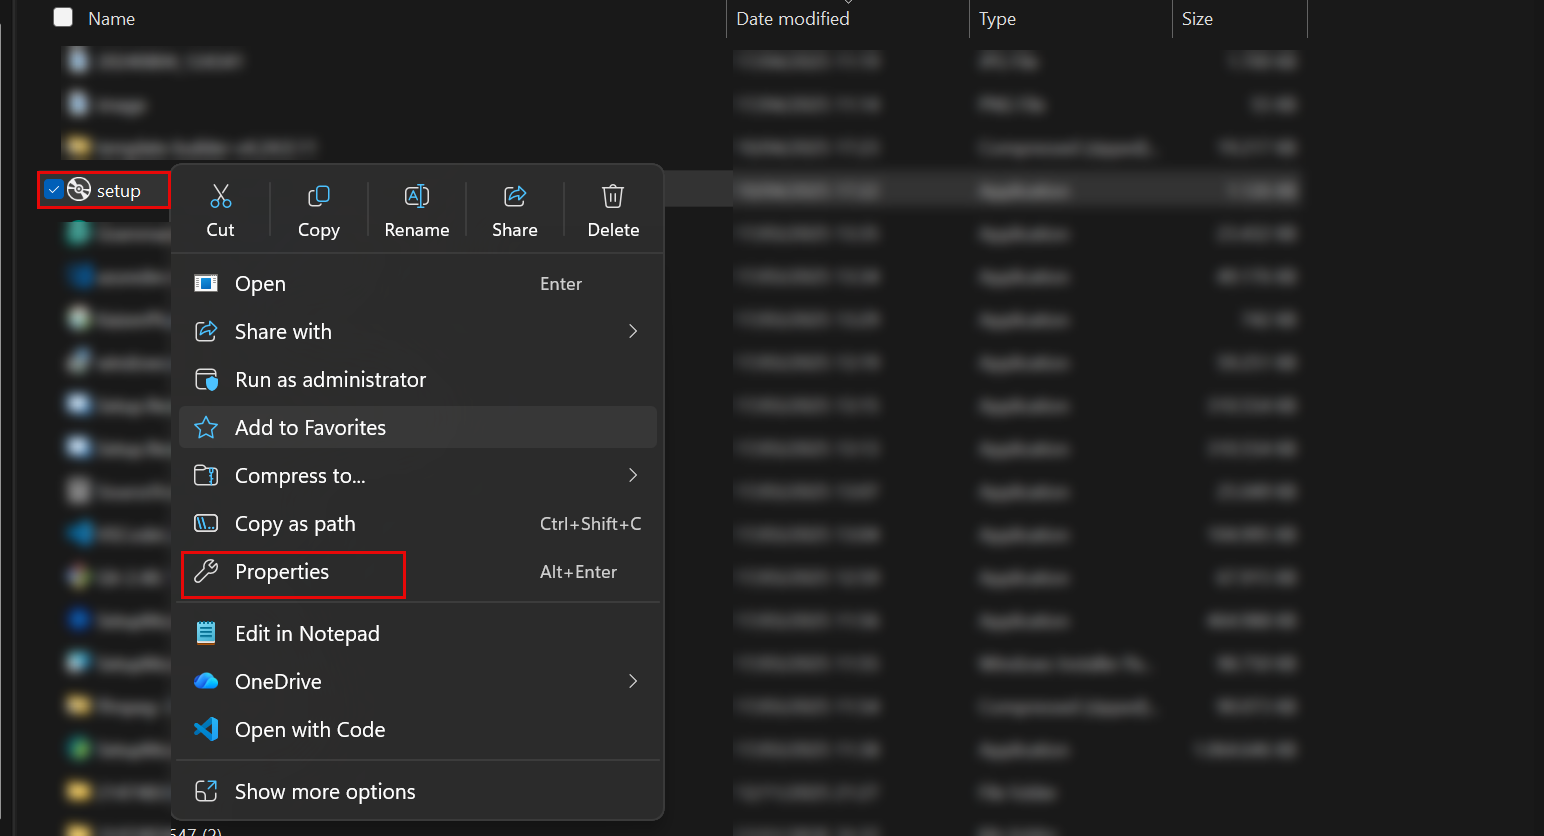The height and width of the screenshot is (836, 1544).
Task: Click Show more options
Action: [325, 792]
